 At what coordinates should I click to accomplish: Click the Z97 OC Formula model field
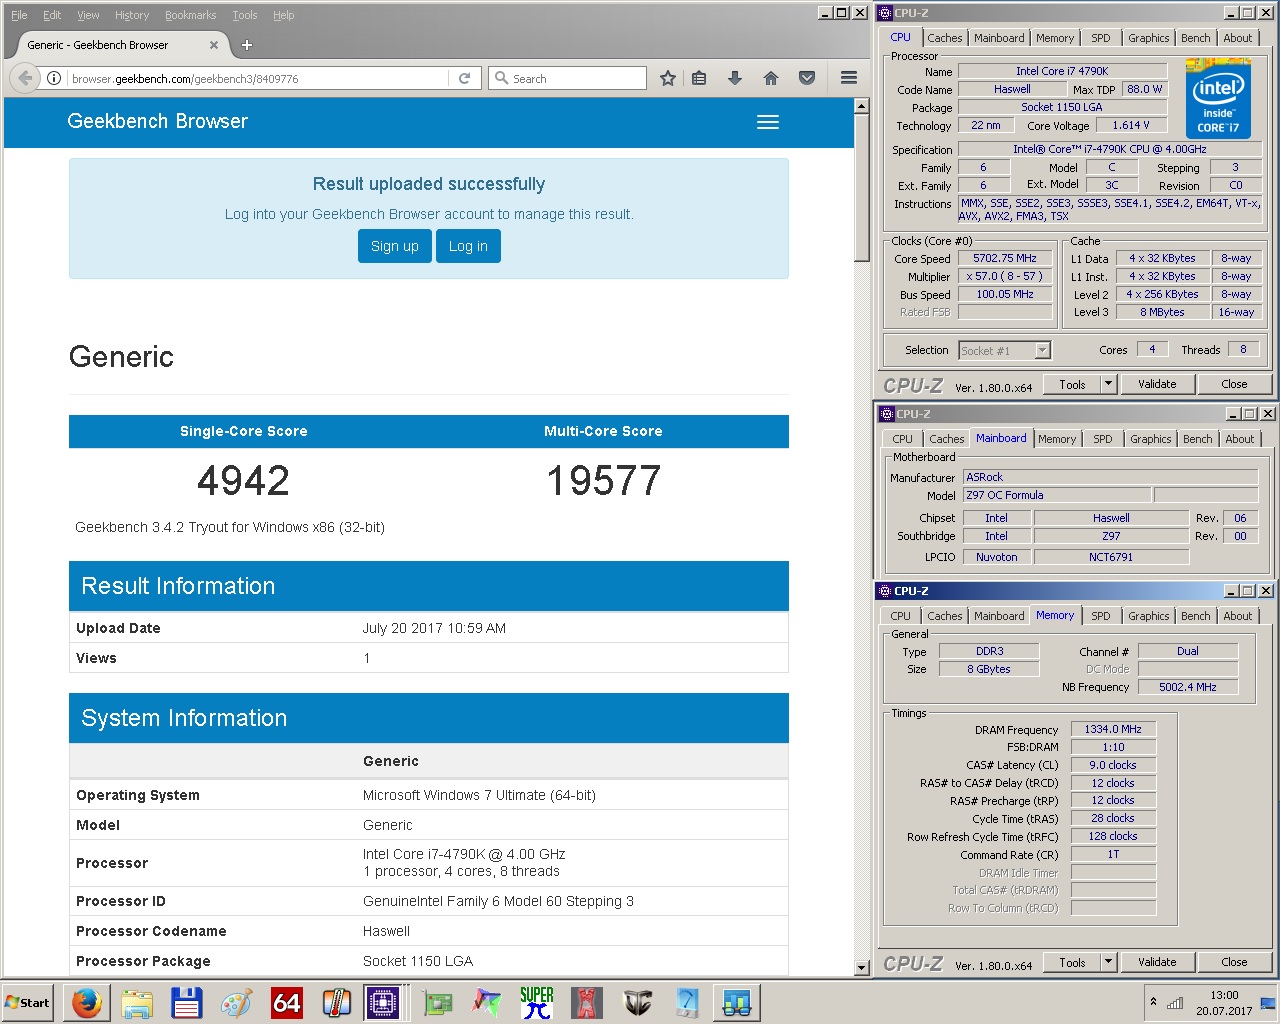click(1056, 495)
